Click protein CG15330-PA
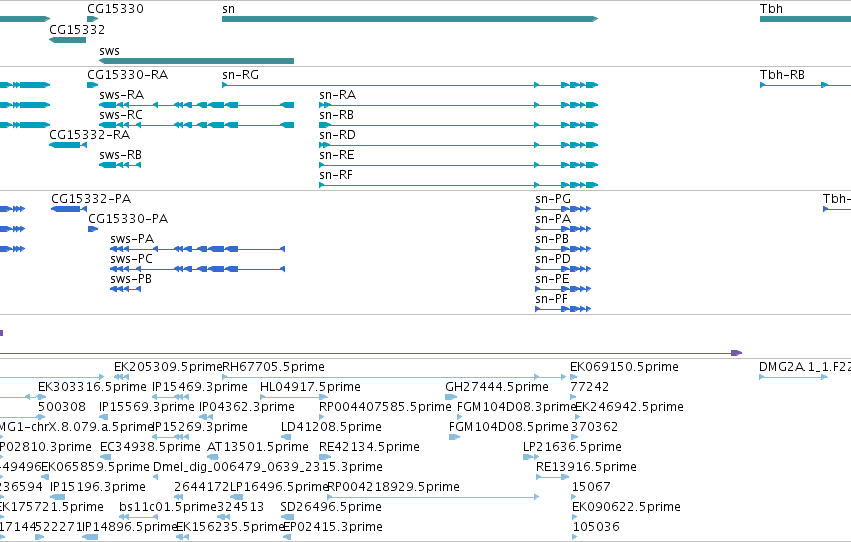The height and width of the screenshot is (542, 851). click(93, 229)
